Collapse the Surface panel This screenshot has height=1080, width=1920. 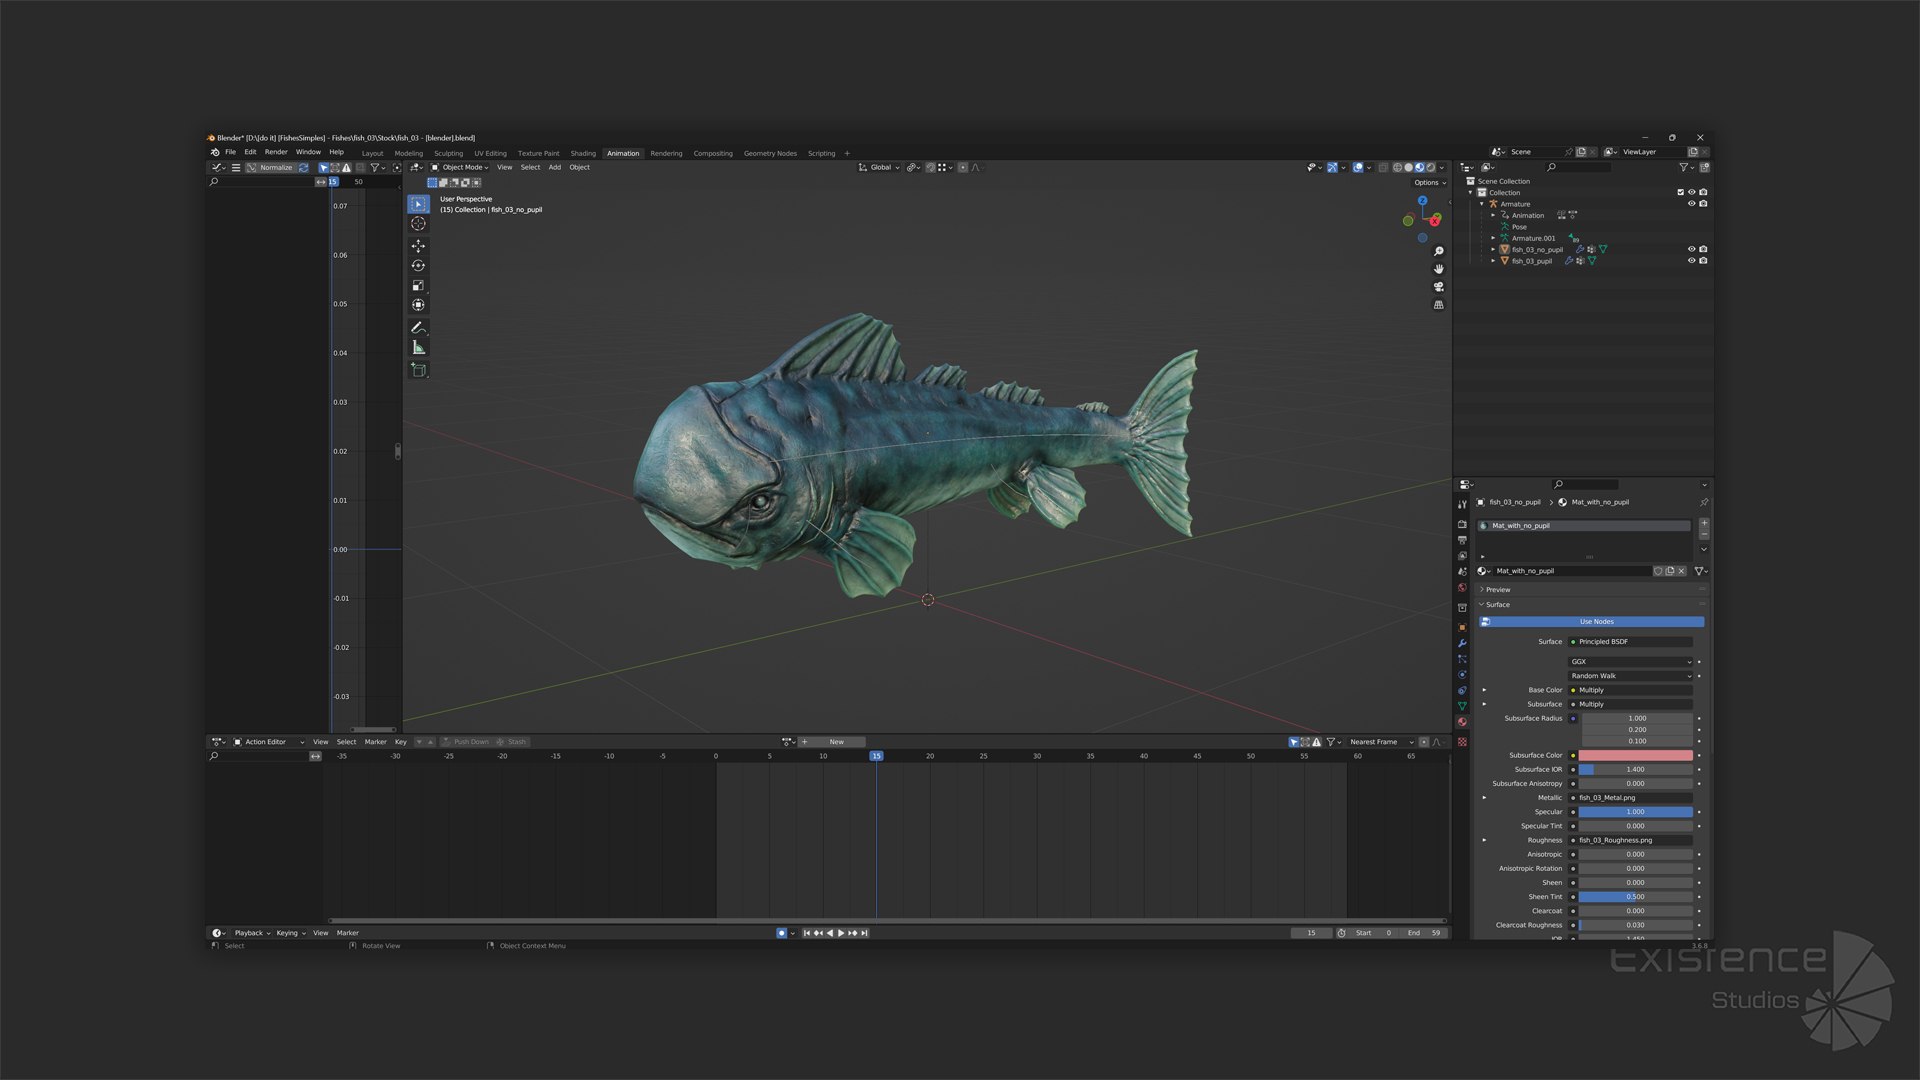tap(1497, 605)
